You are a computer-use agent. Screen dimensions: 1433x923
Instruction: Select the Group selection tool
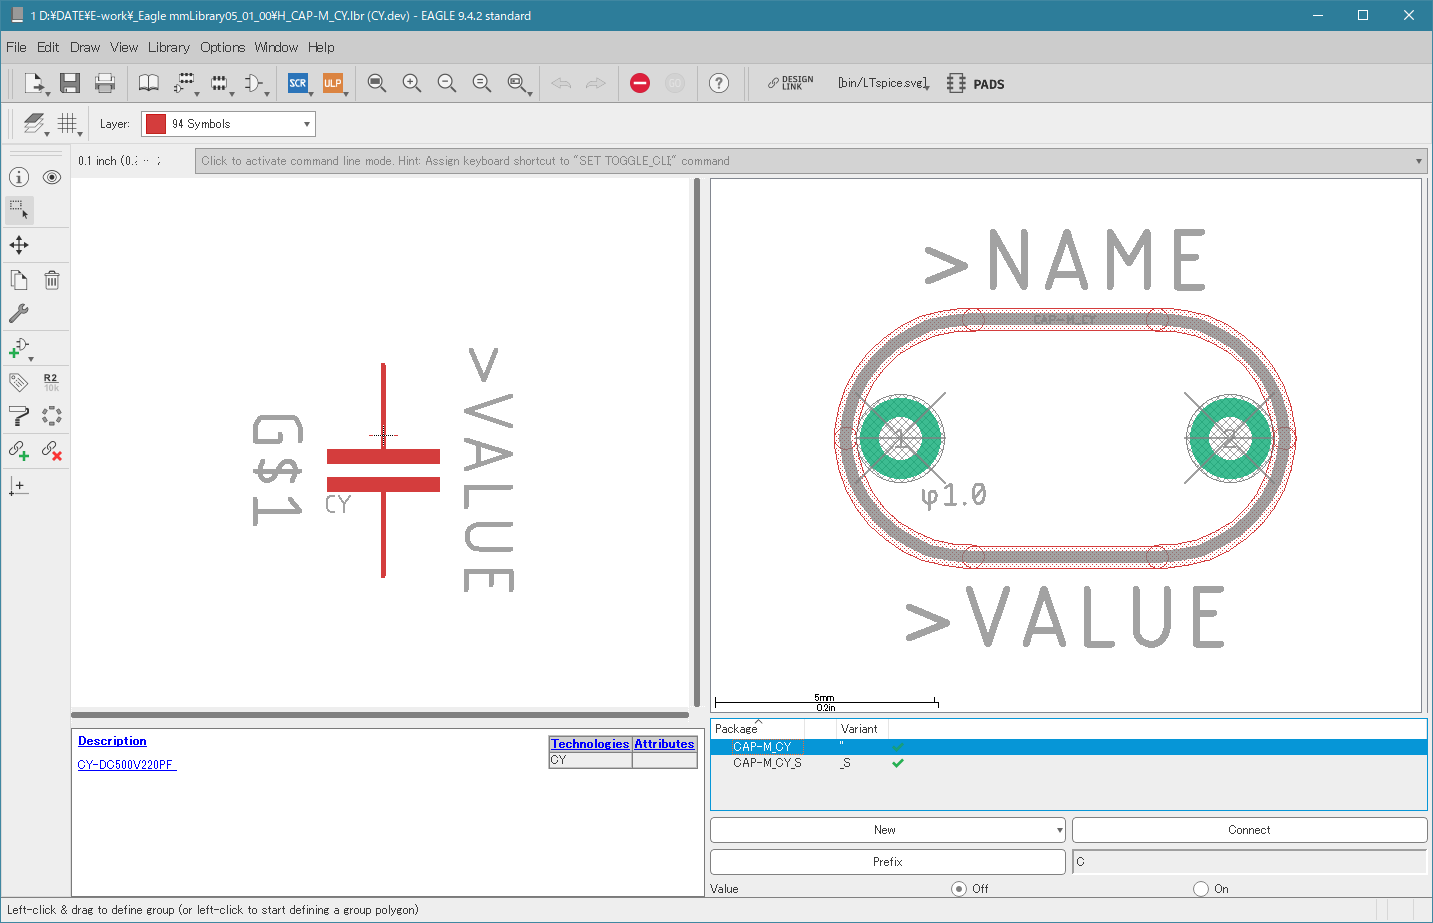coord(19,210)
